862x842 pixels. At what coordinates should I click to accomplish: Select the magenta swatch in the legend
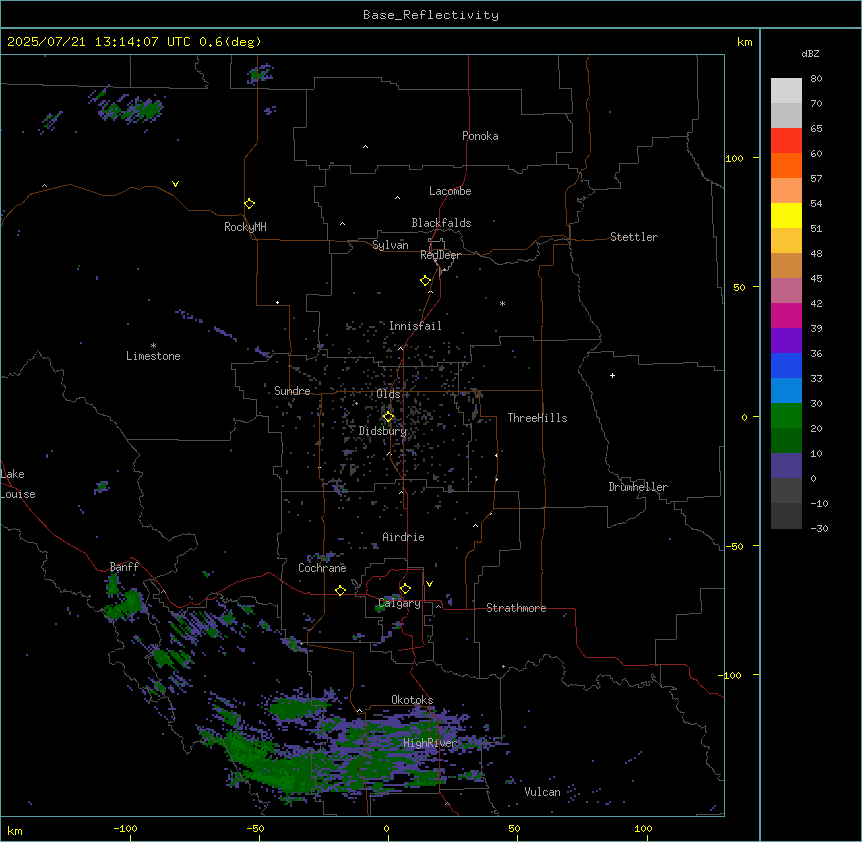tap(786, 315)
